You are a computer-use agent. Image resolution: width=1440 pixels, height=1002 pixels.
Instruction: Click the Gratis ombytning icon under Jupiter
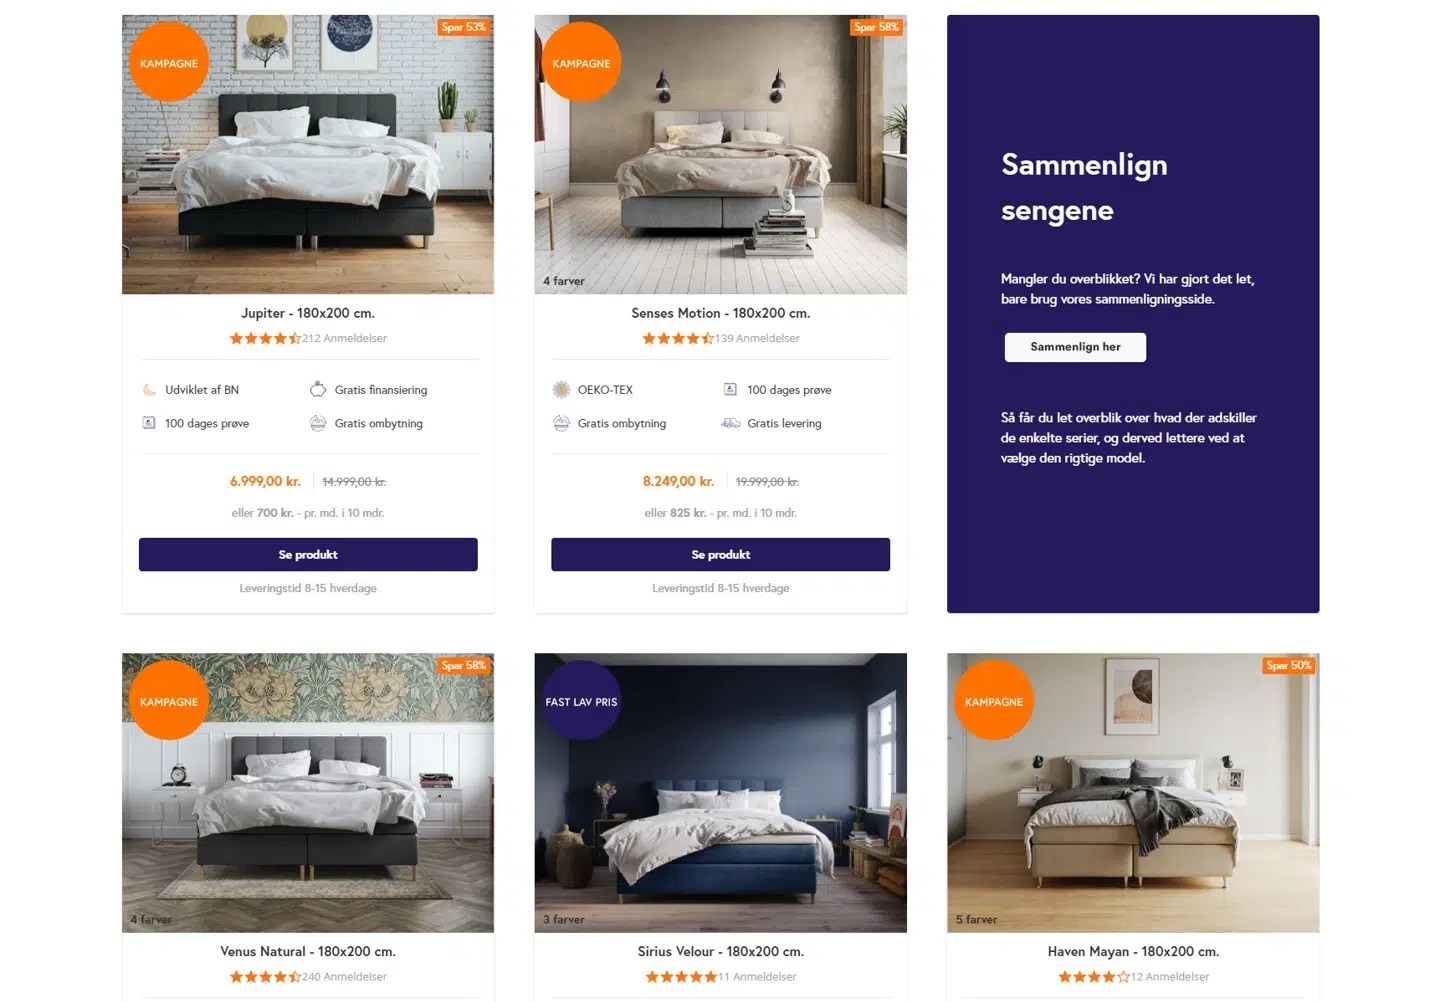(318, 423)
